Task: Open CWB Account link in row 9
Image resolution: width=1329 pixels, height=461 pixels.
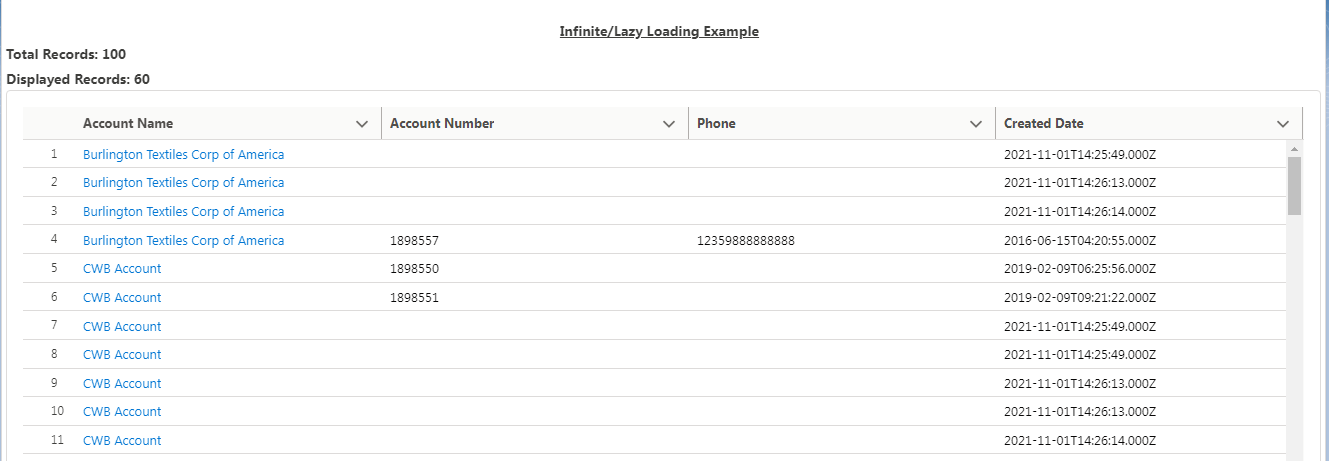Action: coord(122,384)
